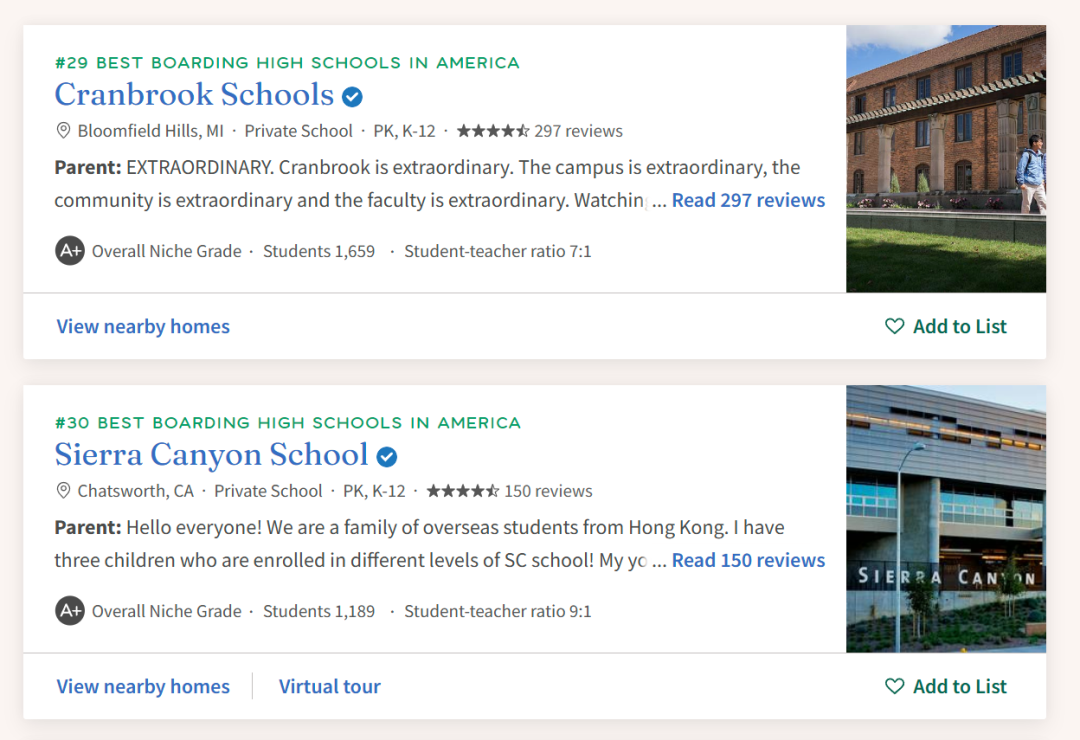Viewport: 1080px width, 740px height.
Task: Click location pin beside Bloomfield Hills, MI
Action: [x=63, y=130]
